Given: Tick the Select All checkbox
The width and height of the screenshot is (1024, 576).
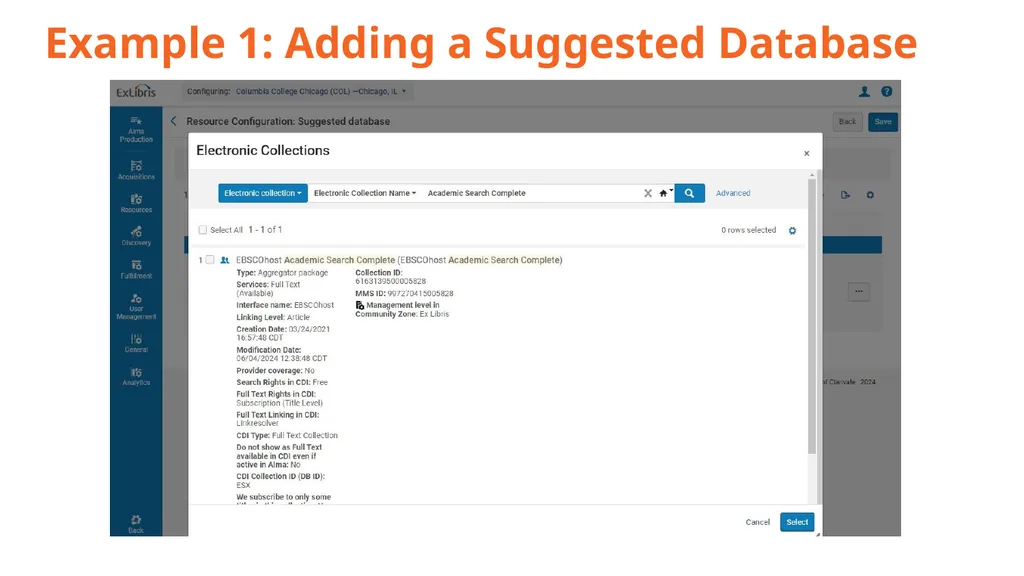Looking at the screenshot, I should point(202,230).
